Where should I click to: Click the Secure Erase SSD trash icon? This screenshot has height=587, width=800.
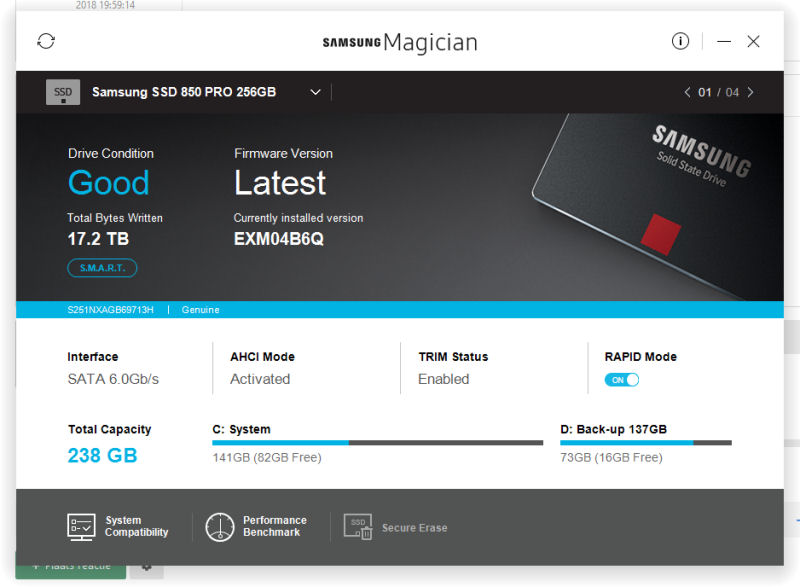[358, 527]
